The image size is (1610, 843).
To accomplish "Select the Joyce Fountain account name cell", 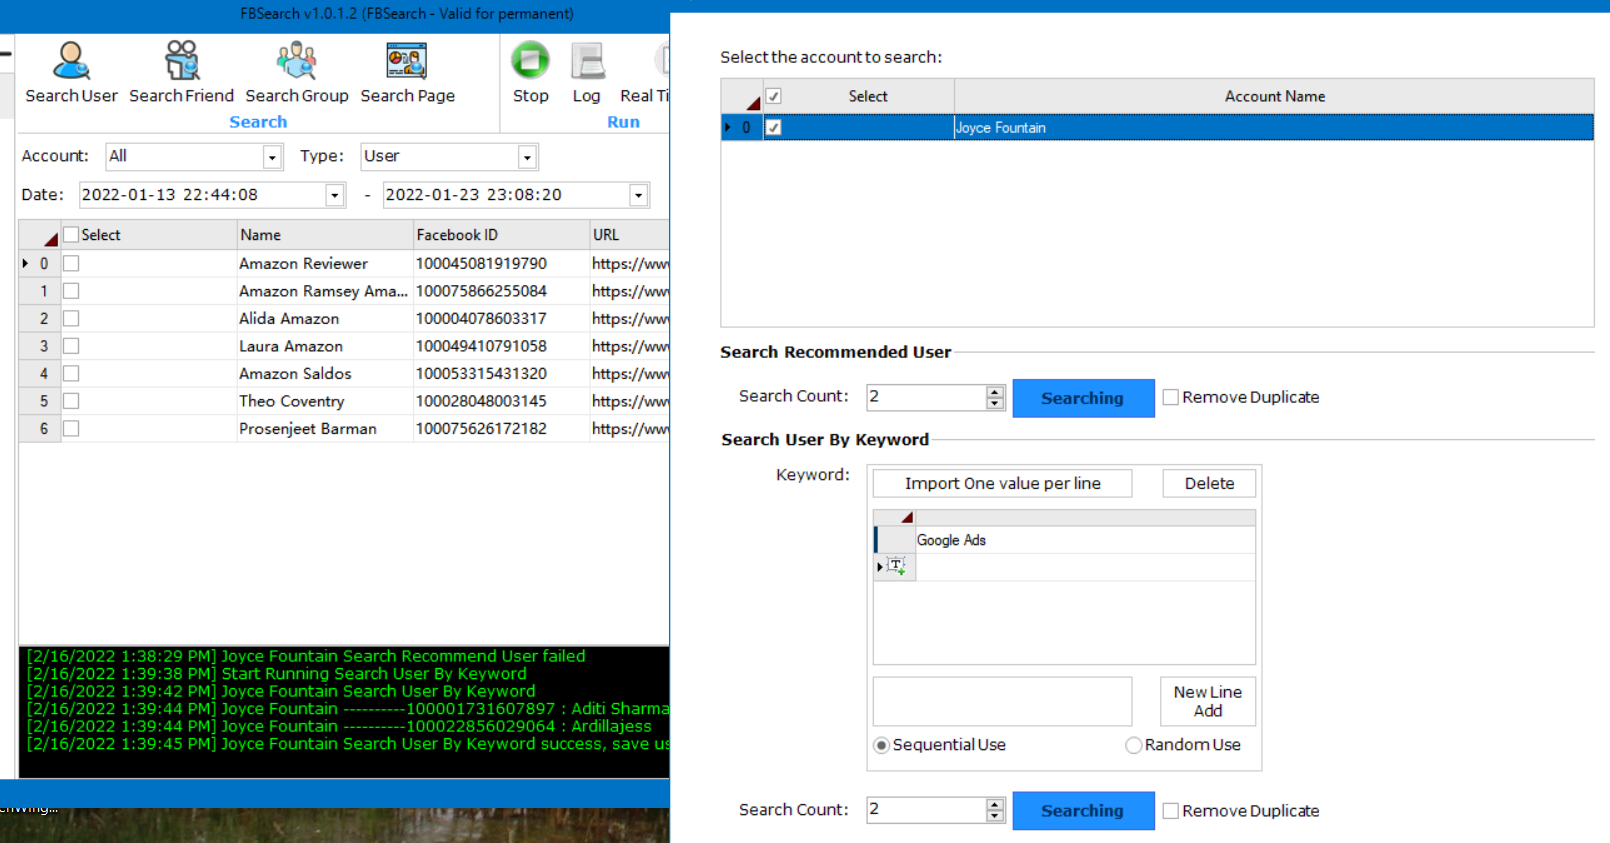I will (1273, 128).
